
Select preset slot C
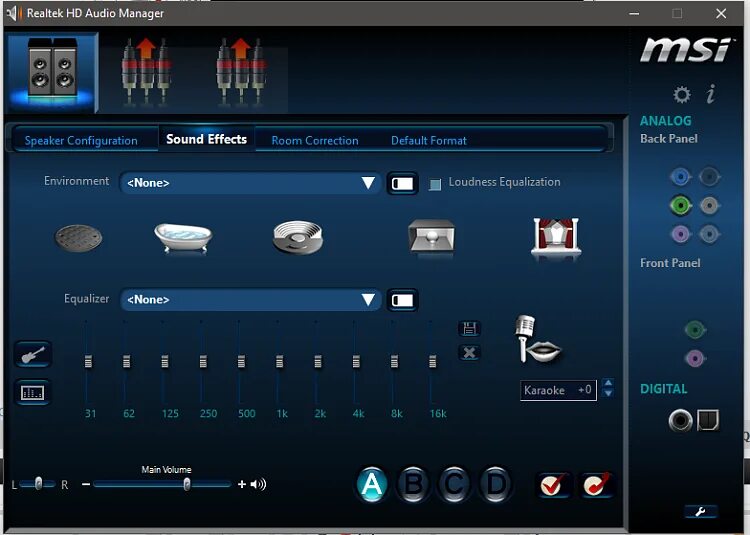454,484
